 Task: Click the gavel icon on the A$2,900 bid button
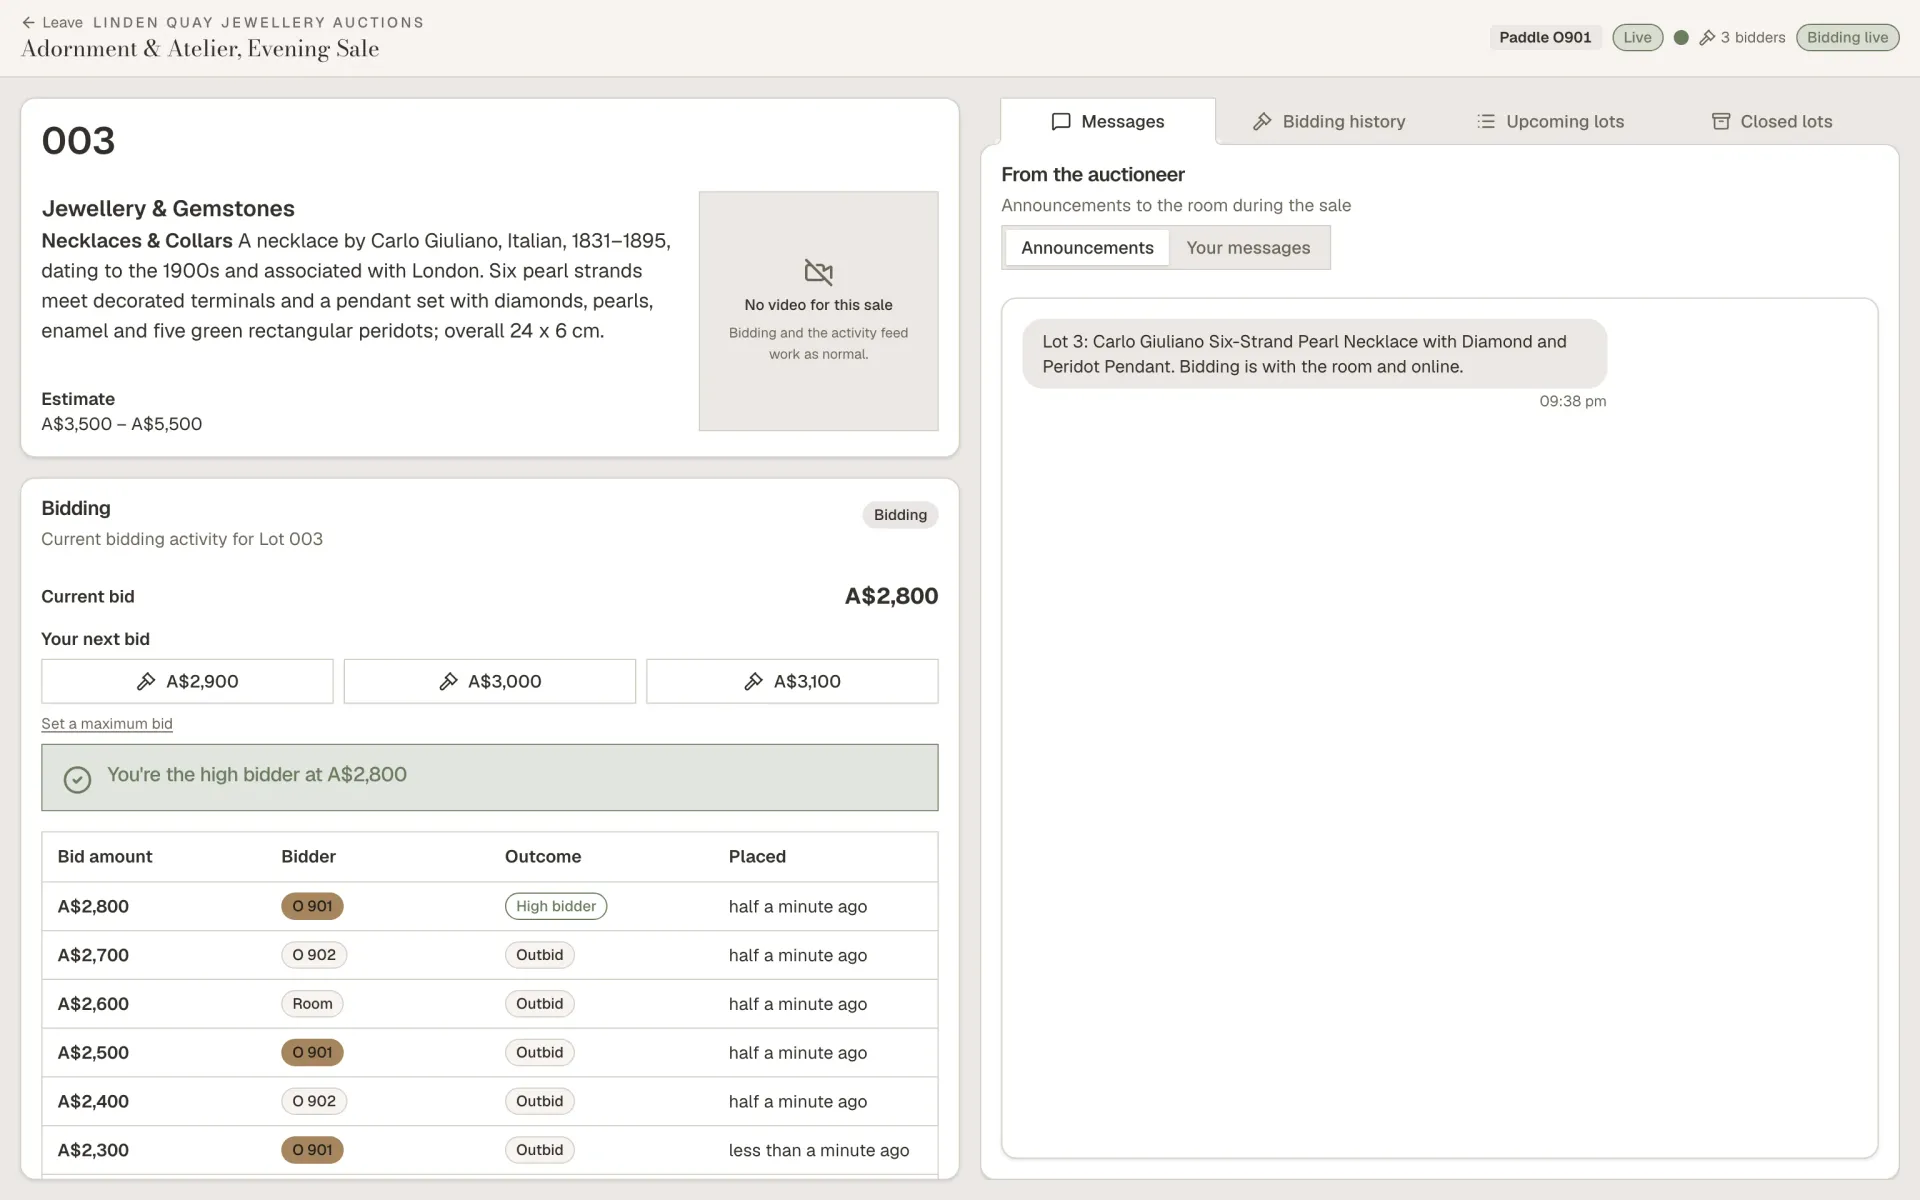point(146,681)
